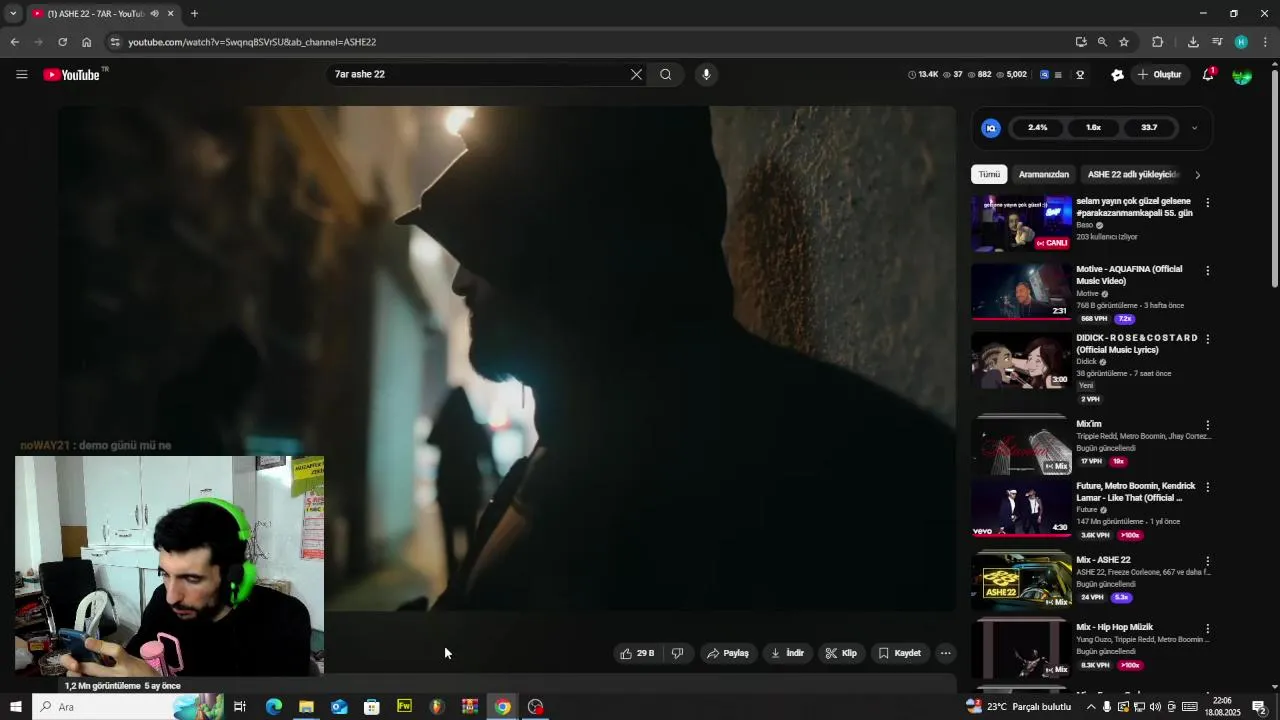1280x720 pixels.
Task: Click the Paylaş share button
Action: 728,653
